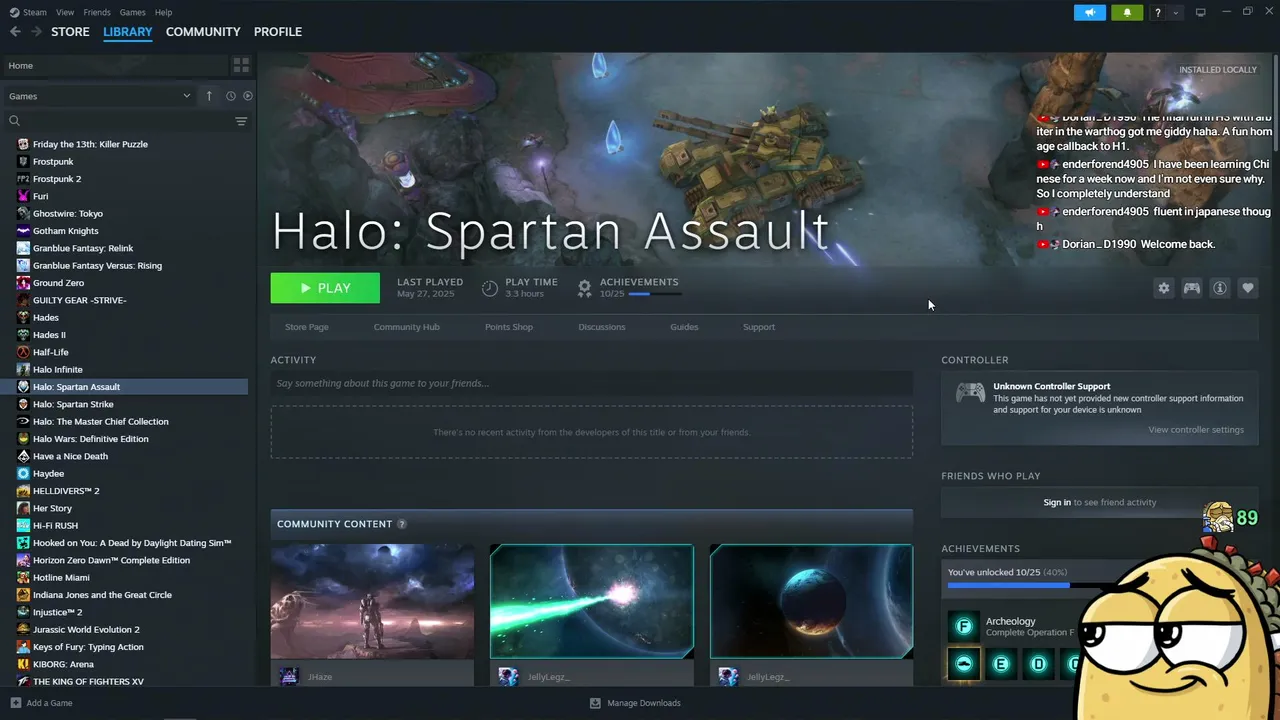This screenshot has height=720, width=1280.
Task: Click the clock icon for recent games
Action: [230, 96]
